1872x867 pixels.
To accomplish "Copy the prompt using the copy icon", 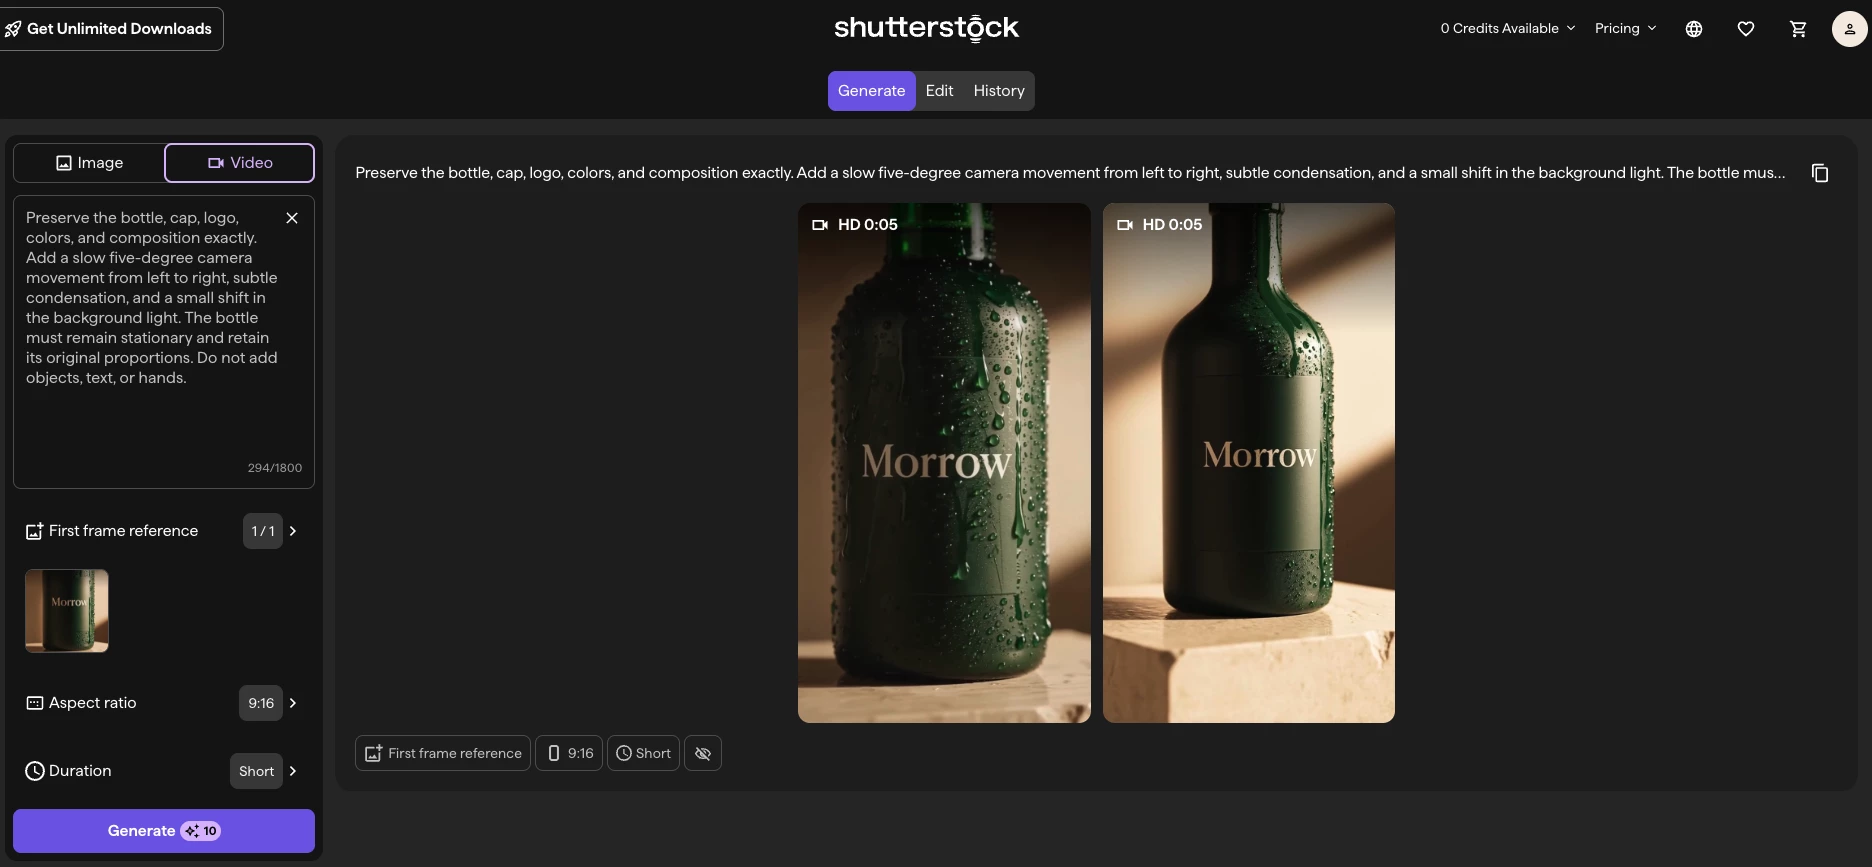I will [1820, 173].
